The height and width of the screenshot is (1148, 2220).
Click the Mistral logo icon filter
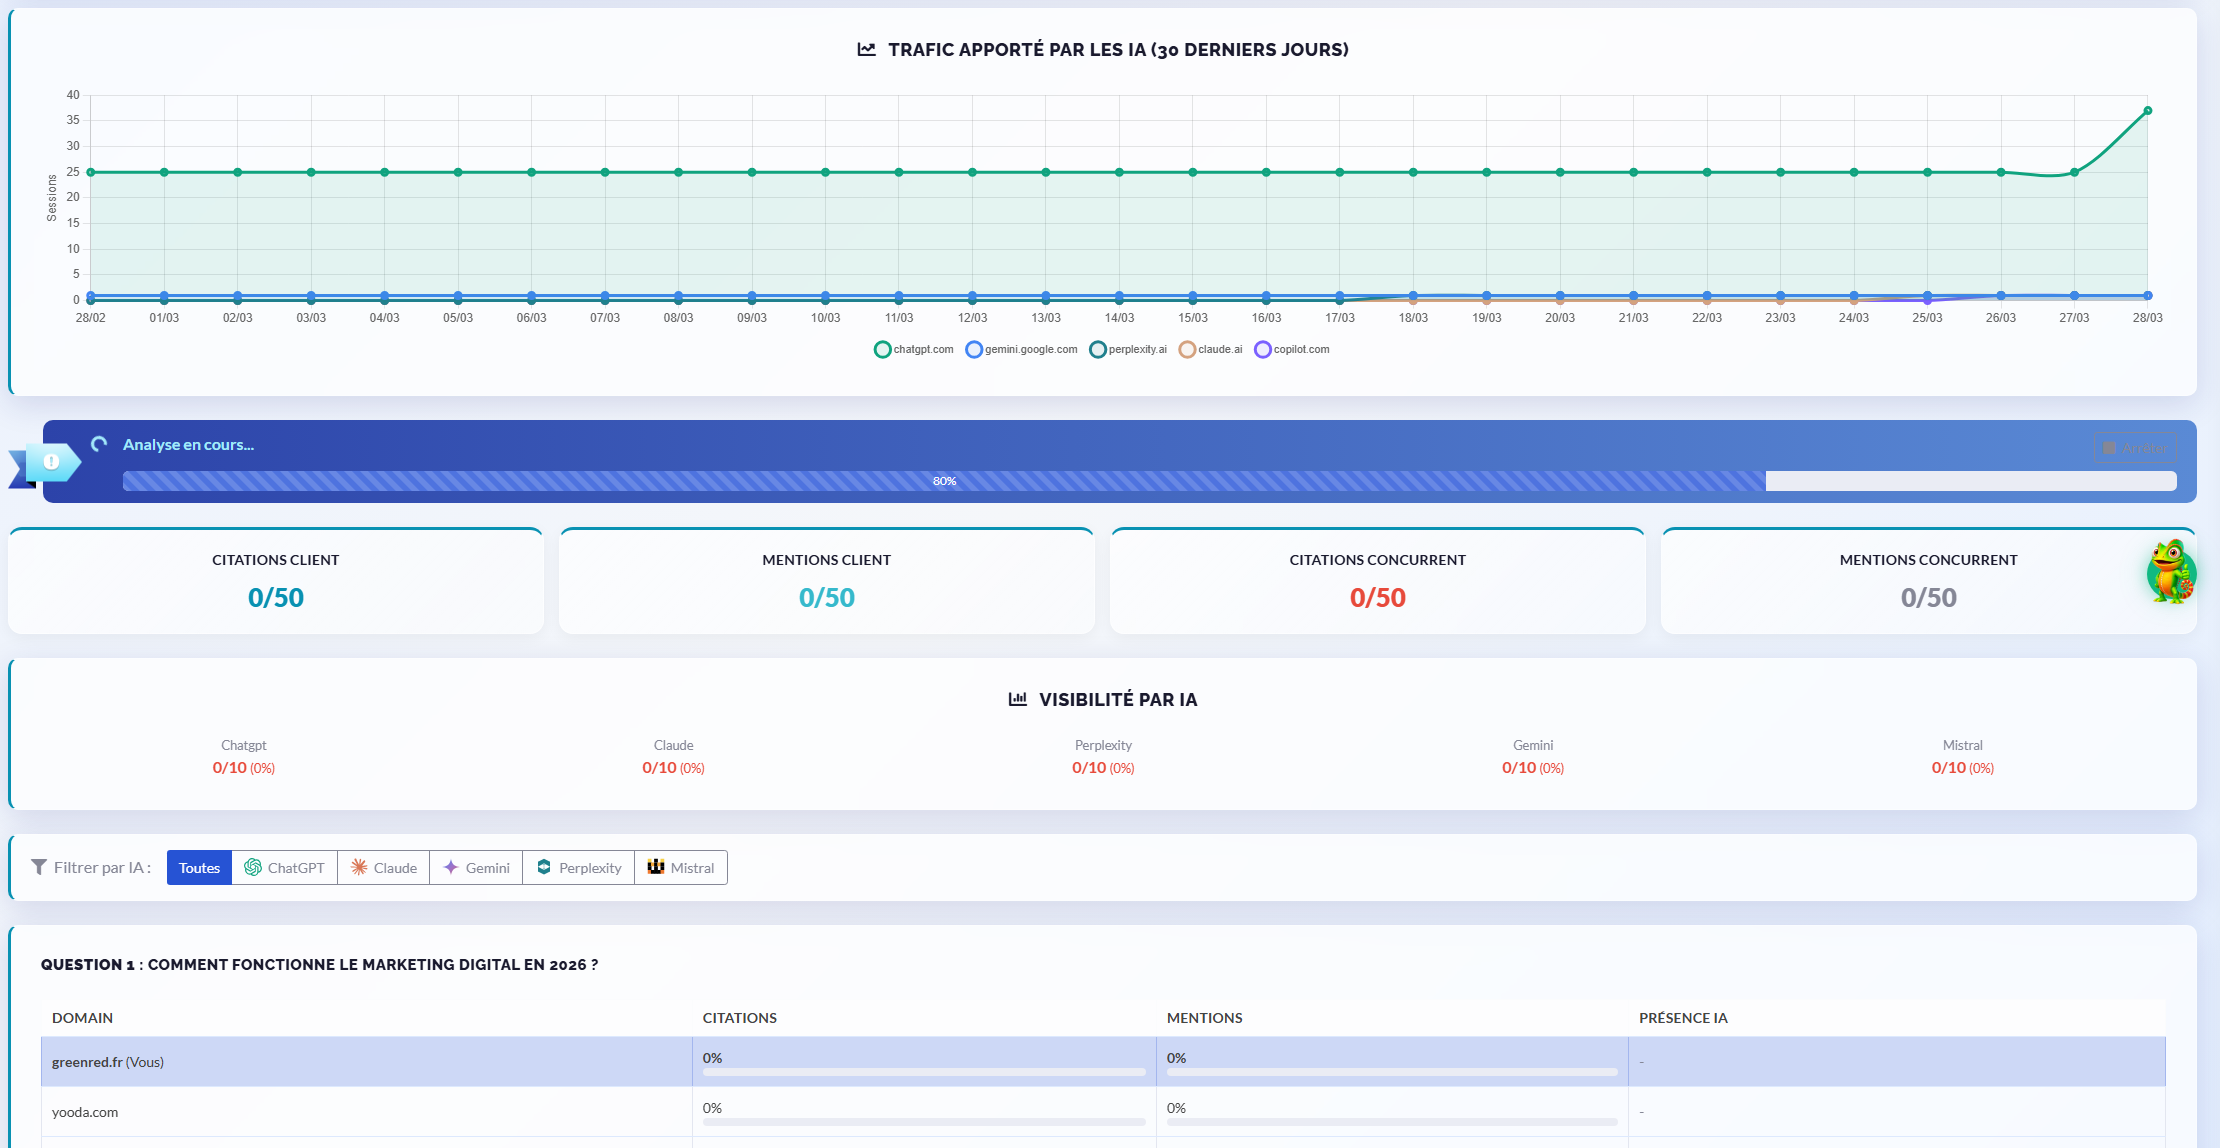pyautogui.click(x=656, y=867)
